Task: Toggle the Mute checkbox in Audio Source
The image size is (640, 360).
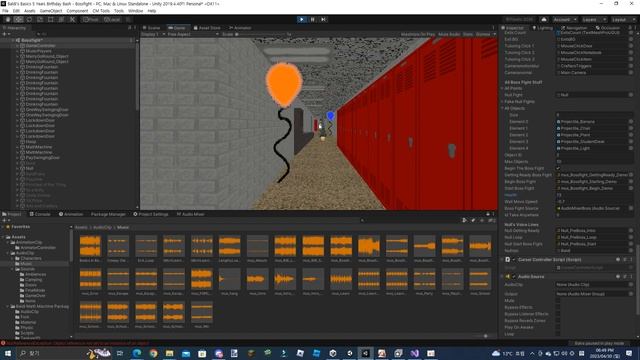Action: (x=558, y=300)
